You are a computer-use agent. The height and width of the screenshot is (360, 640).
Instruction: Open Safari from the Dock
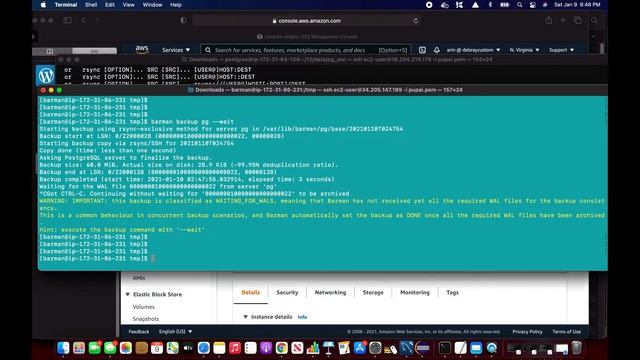204,348
